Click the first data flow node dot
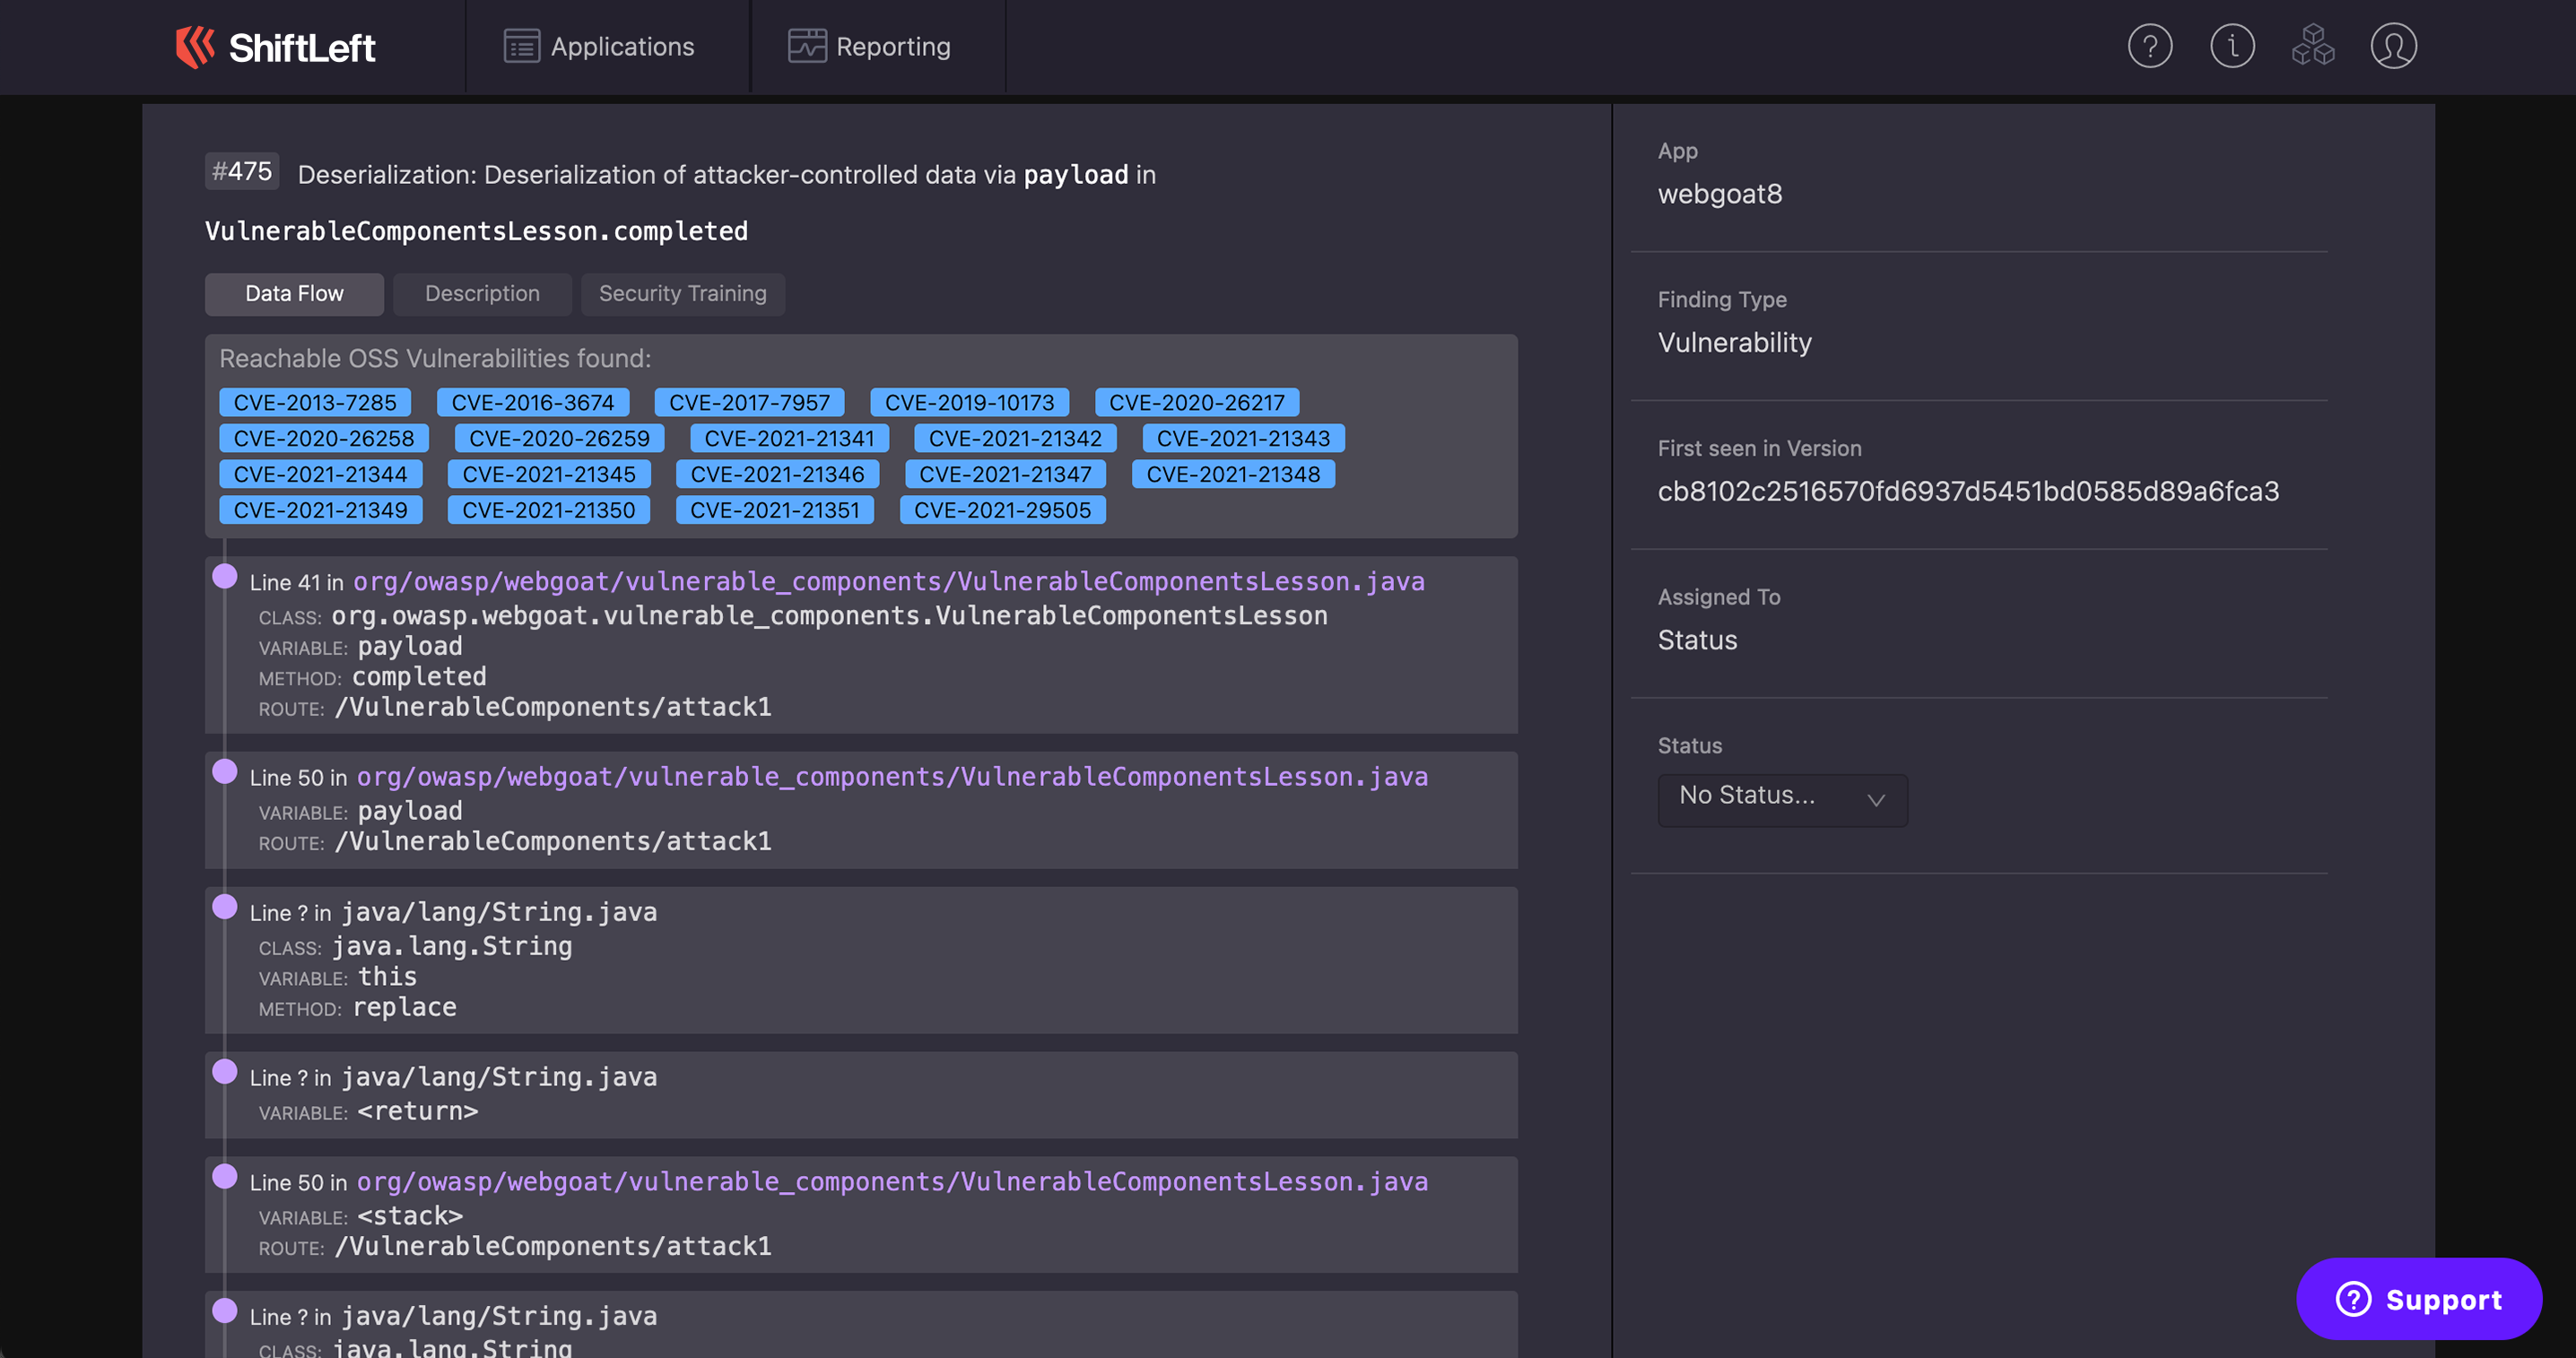The height and width of the screenshot is (1358, 2576). point(225,577)
